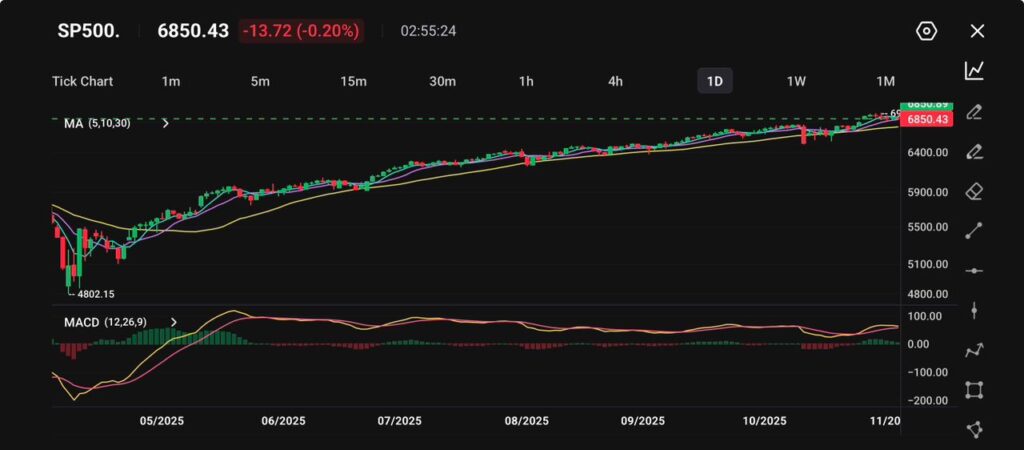
Task: Select the rectangle shape drawing tool
Action: 974,390
